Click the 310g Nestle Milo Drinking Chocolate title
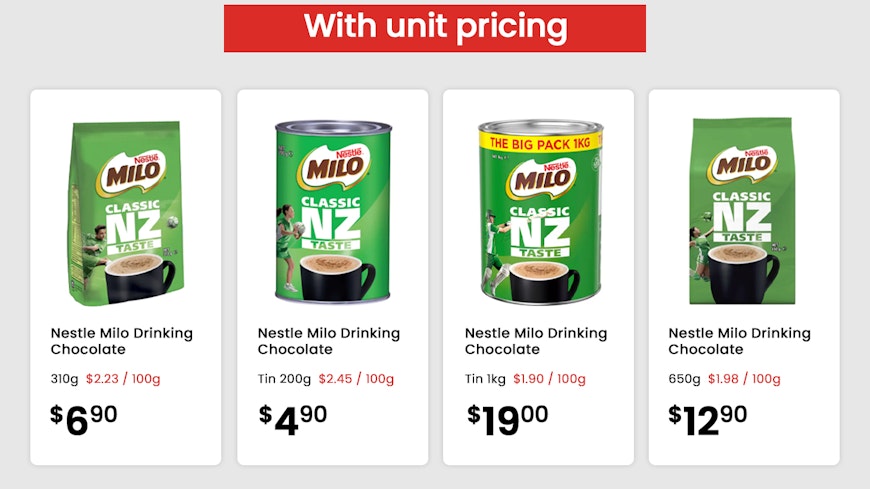This screenshot has height=489, width=870. click(121, 341)
